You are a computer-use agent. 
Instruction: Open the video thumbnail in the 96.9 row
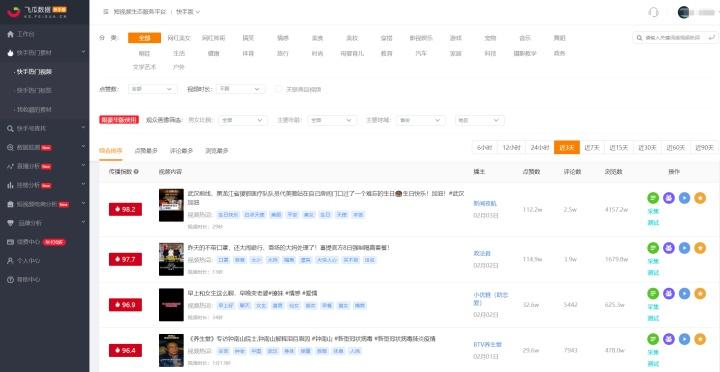(x=171, y=304)
